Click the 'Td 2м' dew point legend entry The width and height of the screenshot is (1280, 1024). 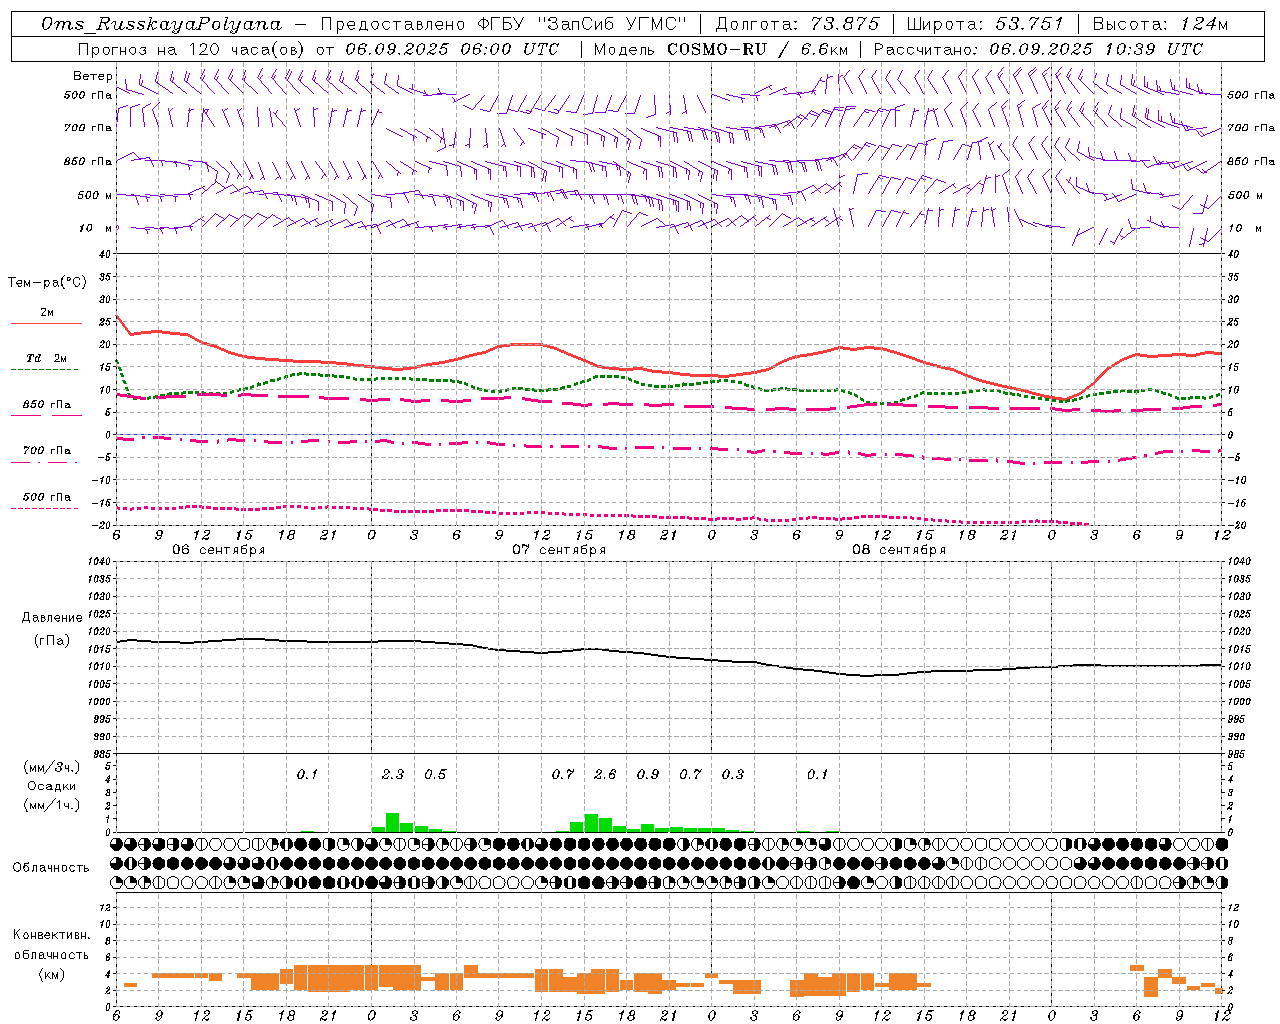(46, 358)
